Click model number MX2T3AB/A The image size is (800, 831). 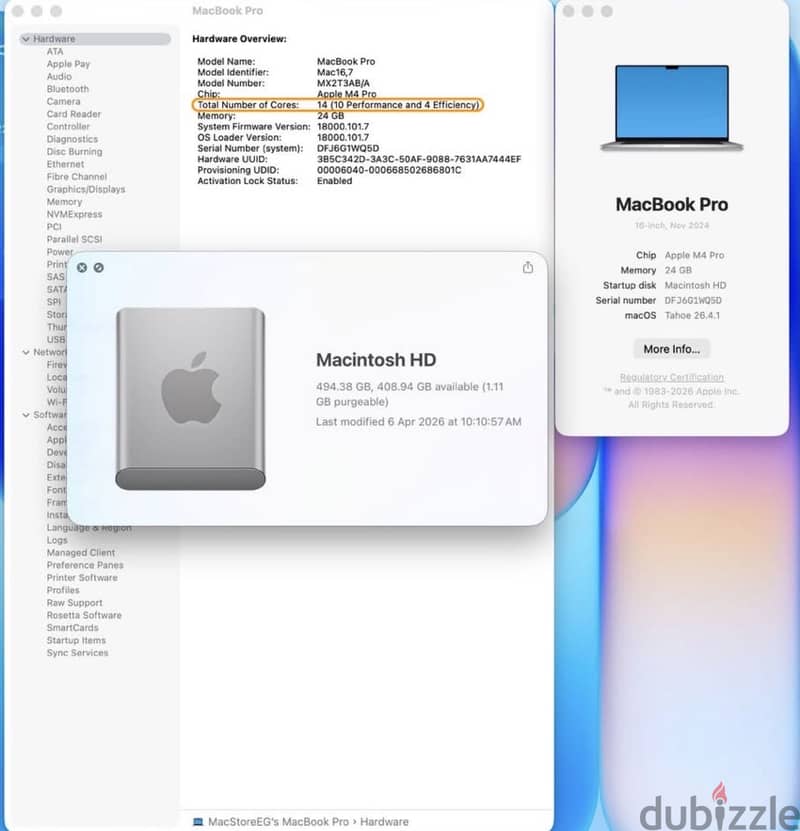(343, 83)
